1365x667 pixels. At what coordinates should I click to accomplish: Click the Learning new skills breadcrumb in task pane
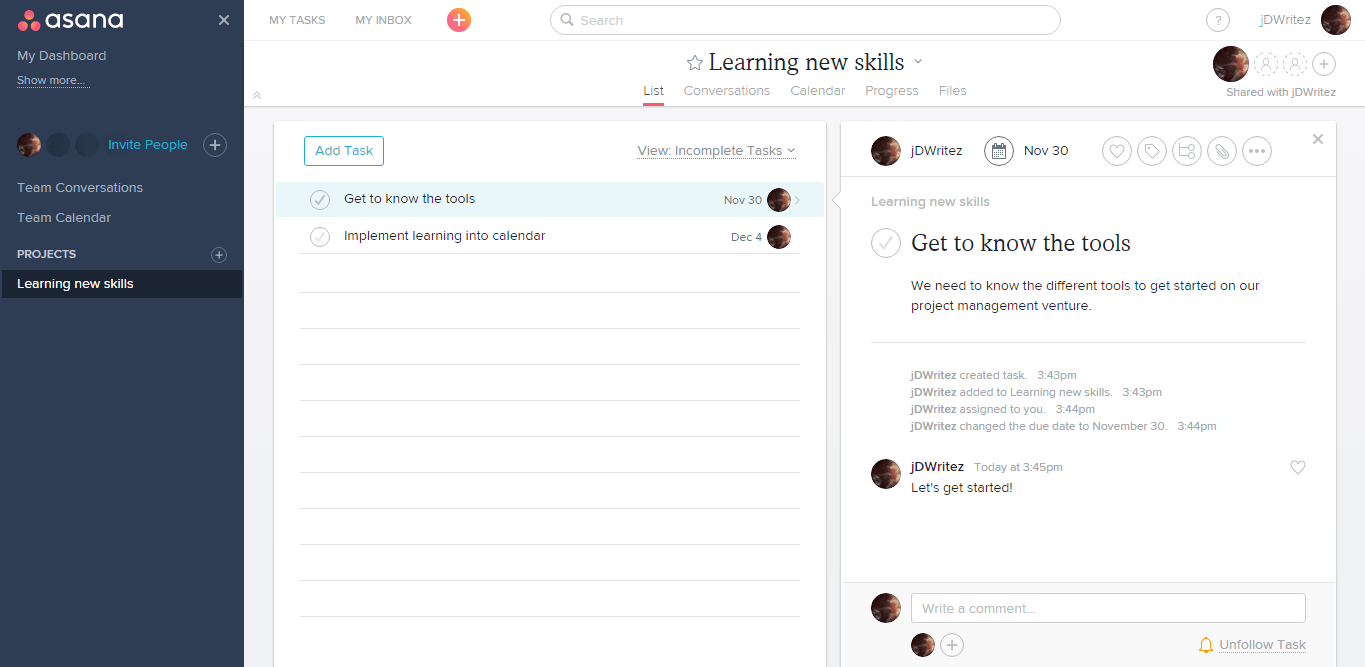point(930,202)
